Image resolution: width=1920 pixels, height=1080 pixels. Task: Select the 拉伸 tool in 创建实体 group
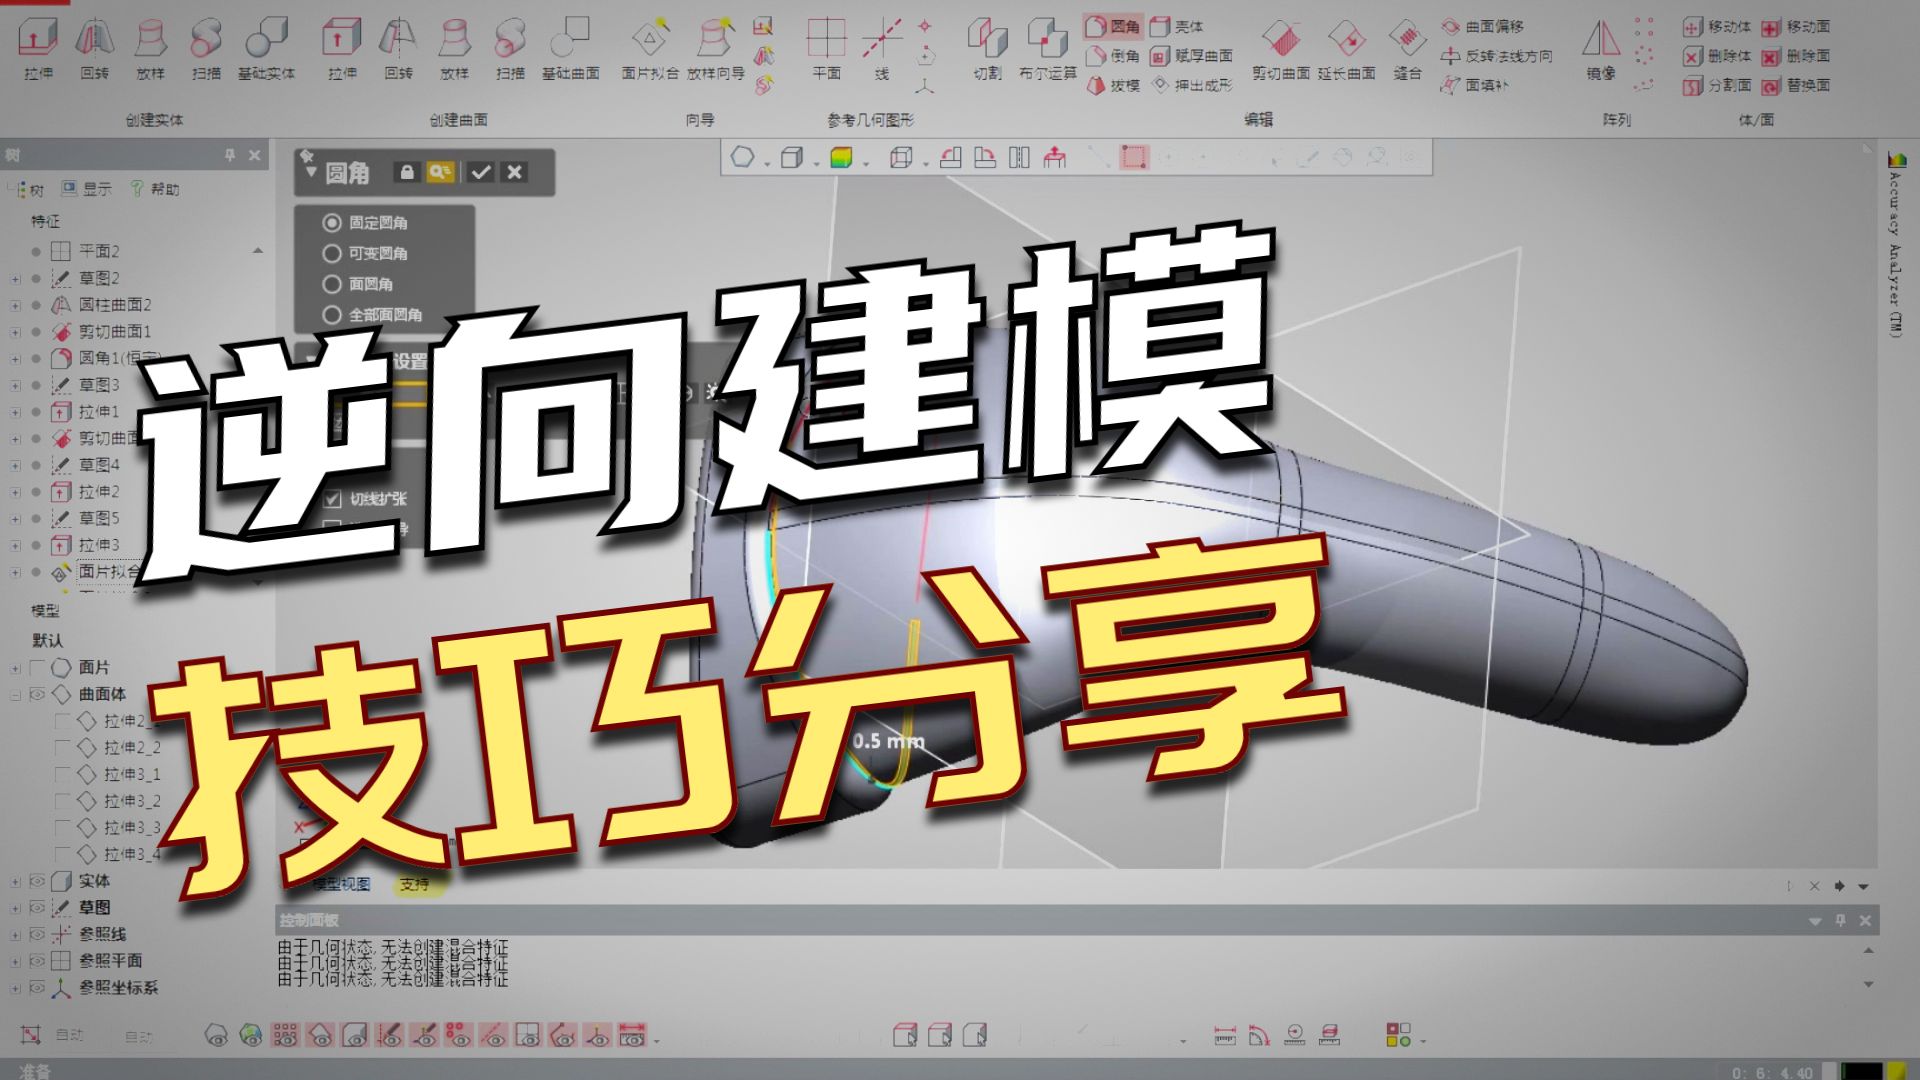pos(37,47)
